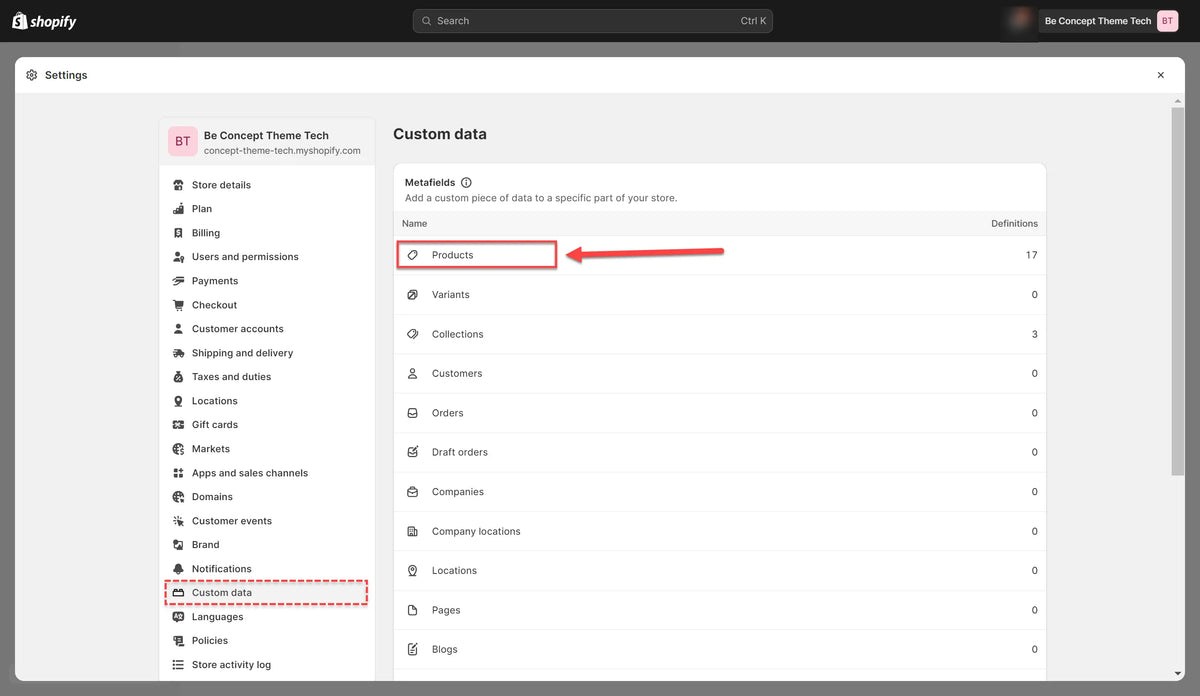Click concept-theme-tech.myshopify.com store URL

tap(282, 151)
